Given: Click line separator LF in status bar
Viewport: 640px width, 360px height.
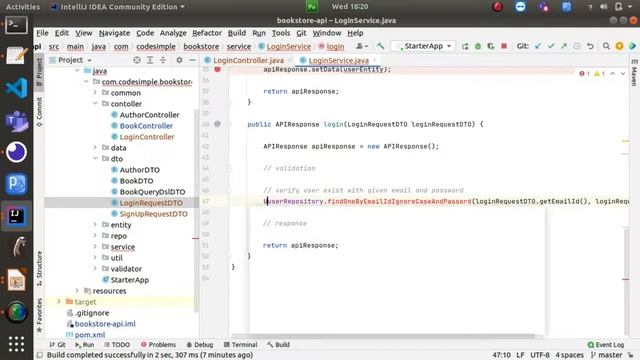Looking at the screenshot, I should (520, 355).
